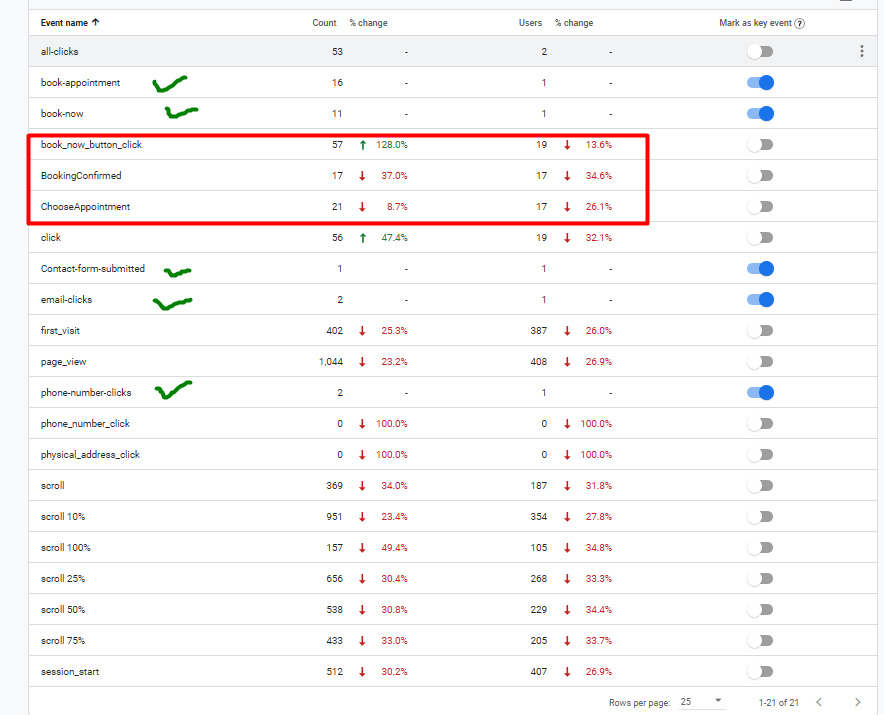Open the ChooseAppointment event
Screen dimensions: 884x715
pos(85,206)
